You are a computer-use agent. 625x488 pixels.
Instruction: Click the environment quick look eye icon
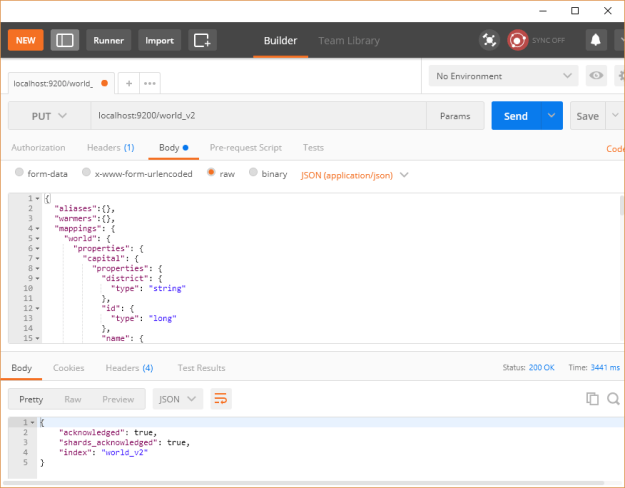click(x=596, y=76)
